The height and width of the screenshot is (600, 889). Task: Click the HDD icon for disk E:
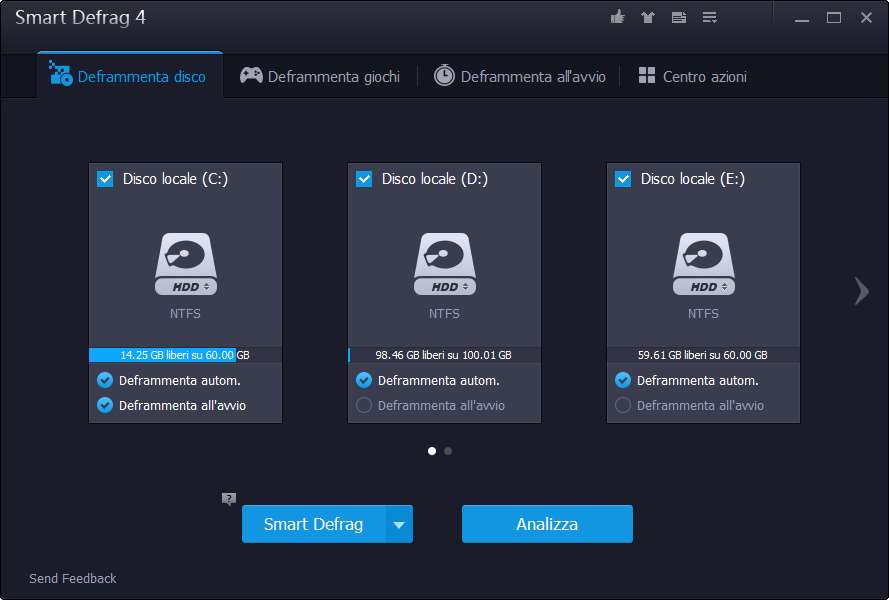[703, 264]
